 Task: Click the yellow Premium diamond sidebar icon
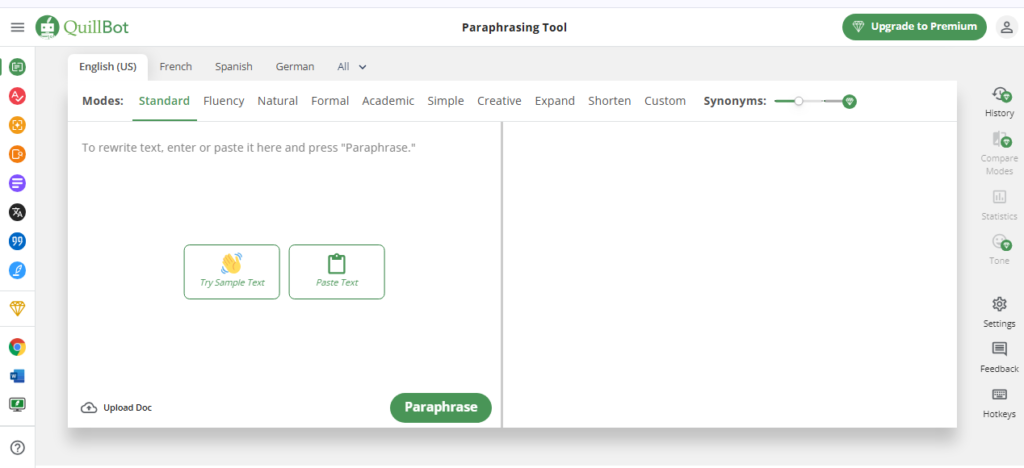[18, 308]
